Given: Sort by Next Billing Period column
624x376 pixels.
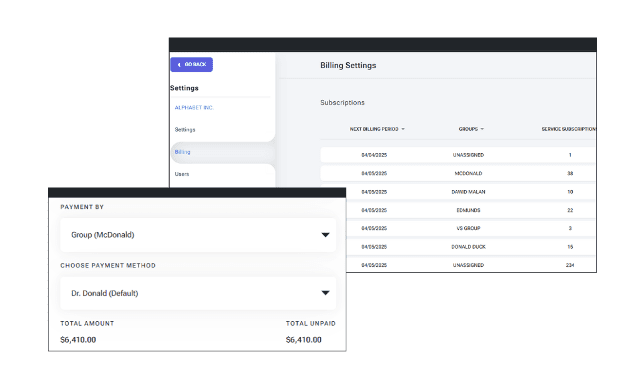Looking at the screenshot, I should [377, 129].
